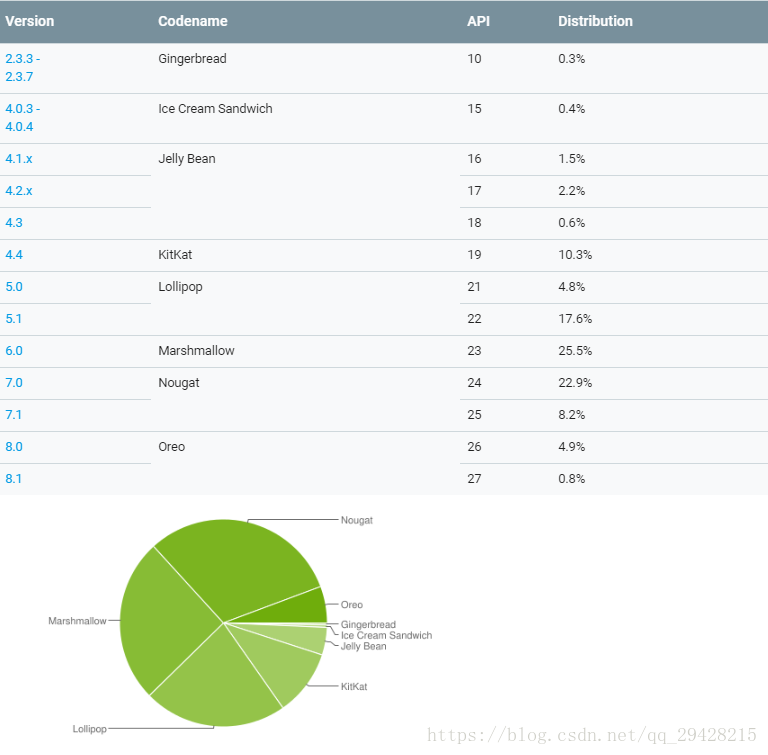
Task: Open the 8.0 Oreo version link
Action: pyautogui.click(x=14, y=447)
